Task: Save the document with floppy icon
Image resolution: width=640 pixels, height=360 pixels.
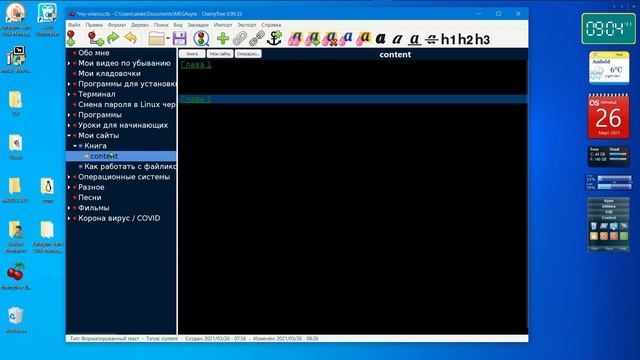Action: pyautogui.click(x=180, y=39)
